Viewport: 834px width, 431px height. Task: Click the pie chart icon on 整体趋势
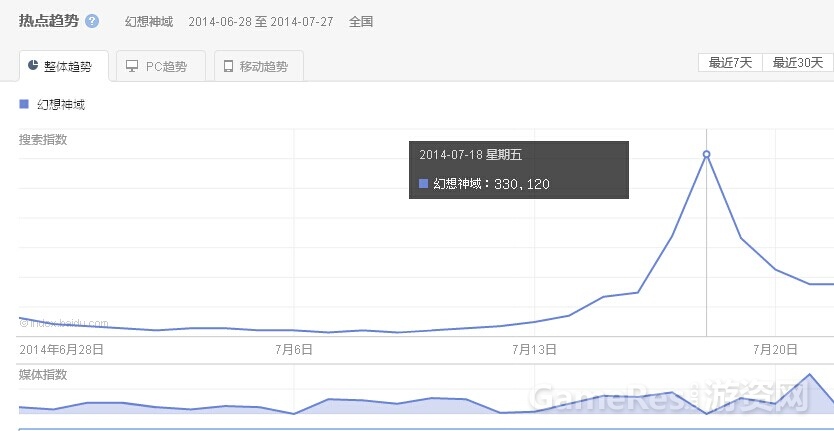coord(32,65)
